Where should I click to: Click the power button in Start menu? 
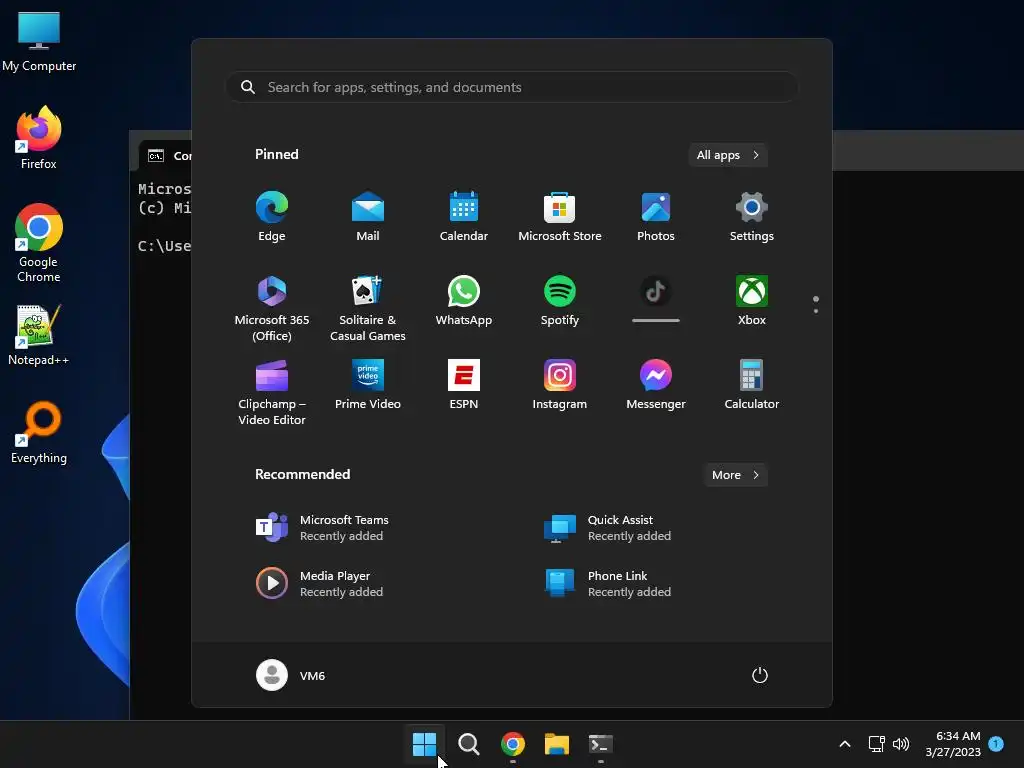pos(760,675)
